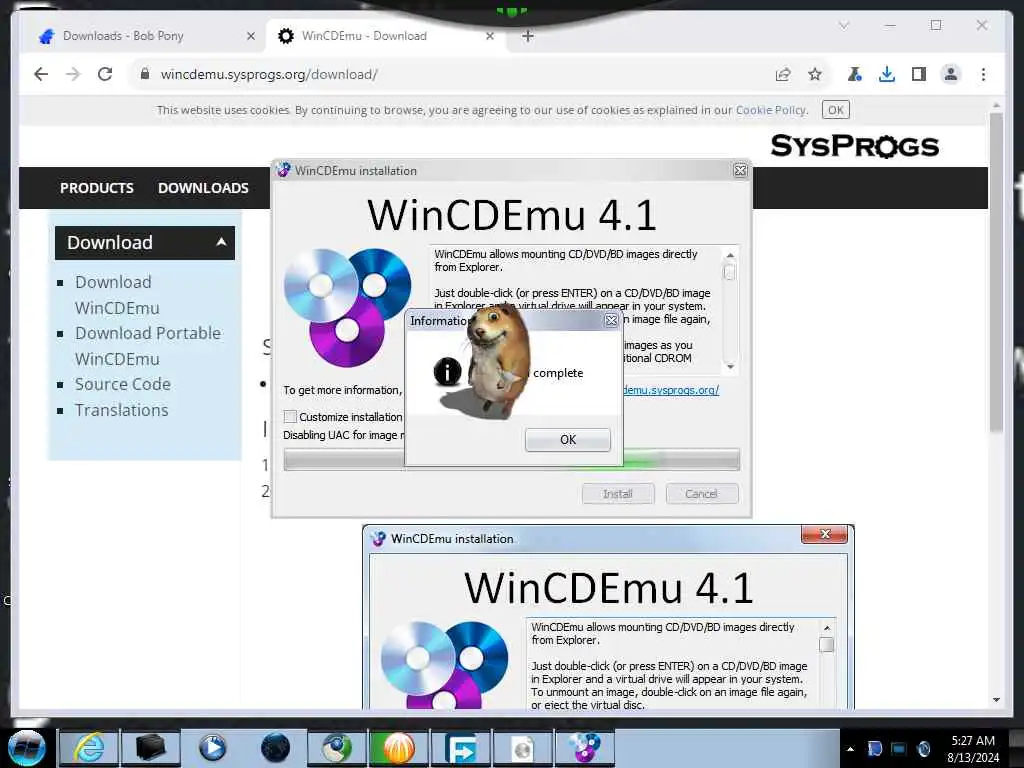Click the address bar URL
This screenshot has height=768, width=1024.
(269, 74)
